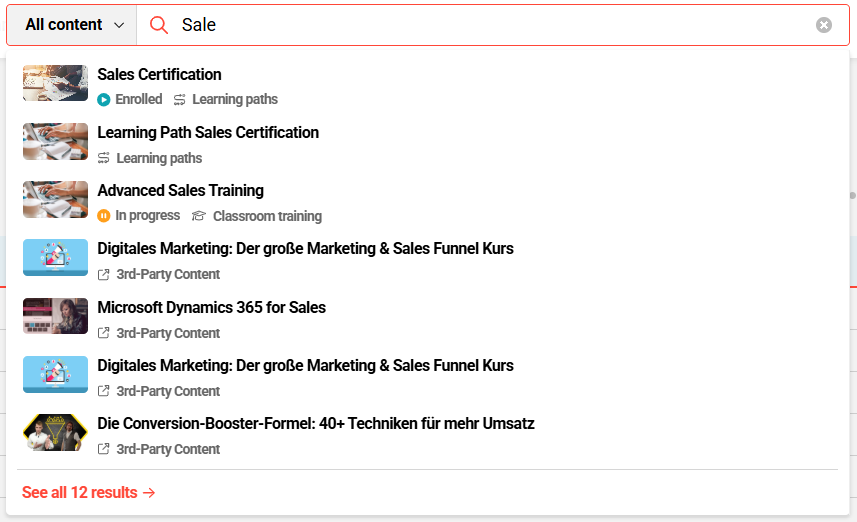Open the All content dropdown
This screenshot has width=857, height=522.
(73, 25)
